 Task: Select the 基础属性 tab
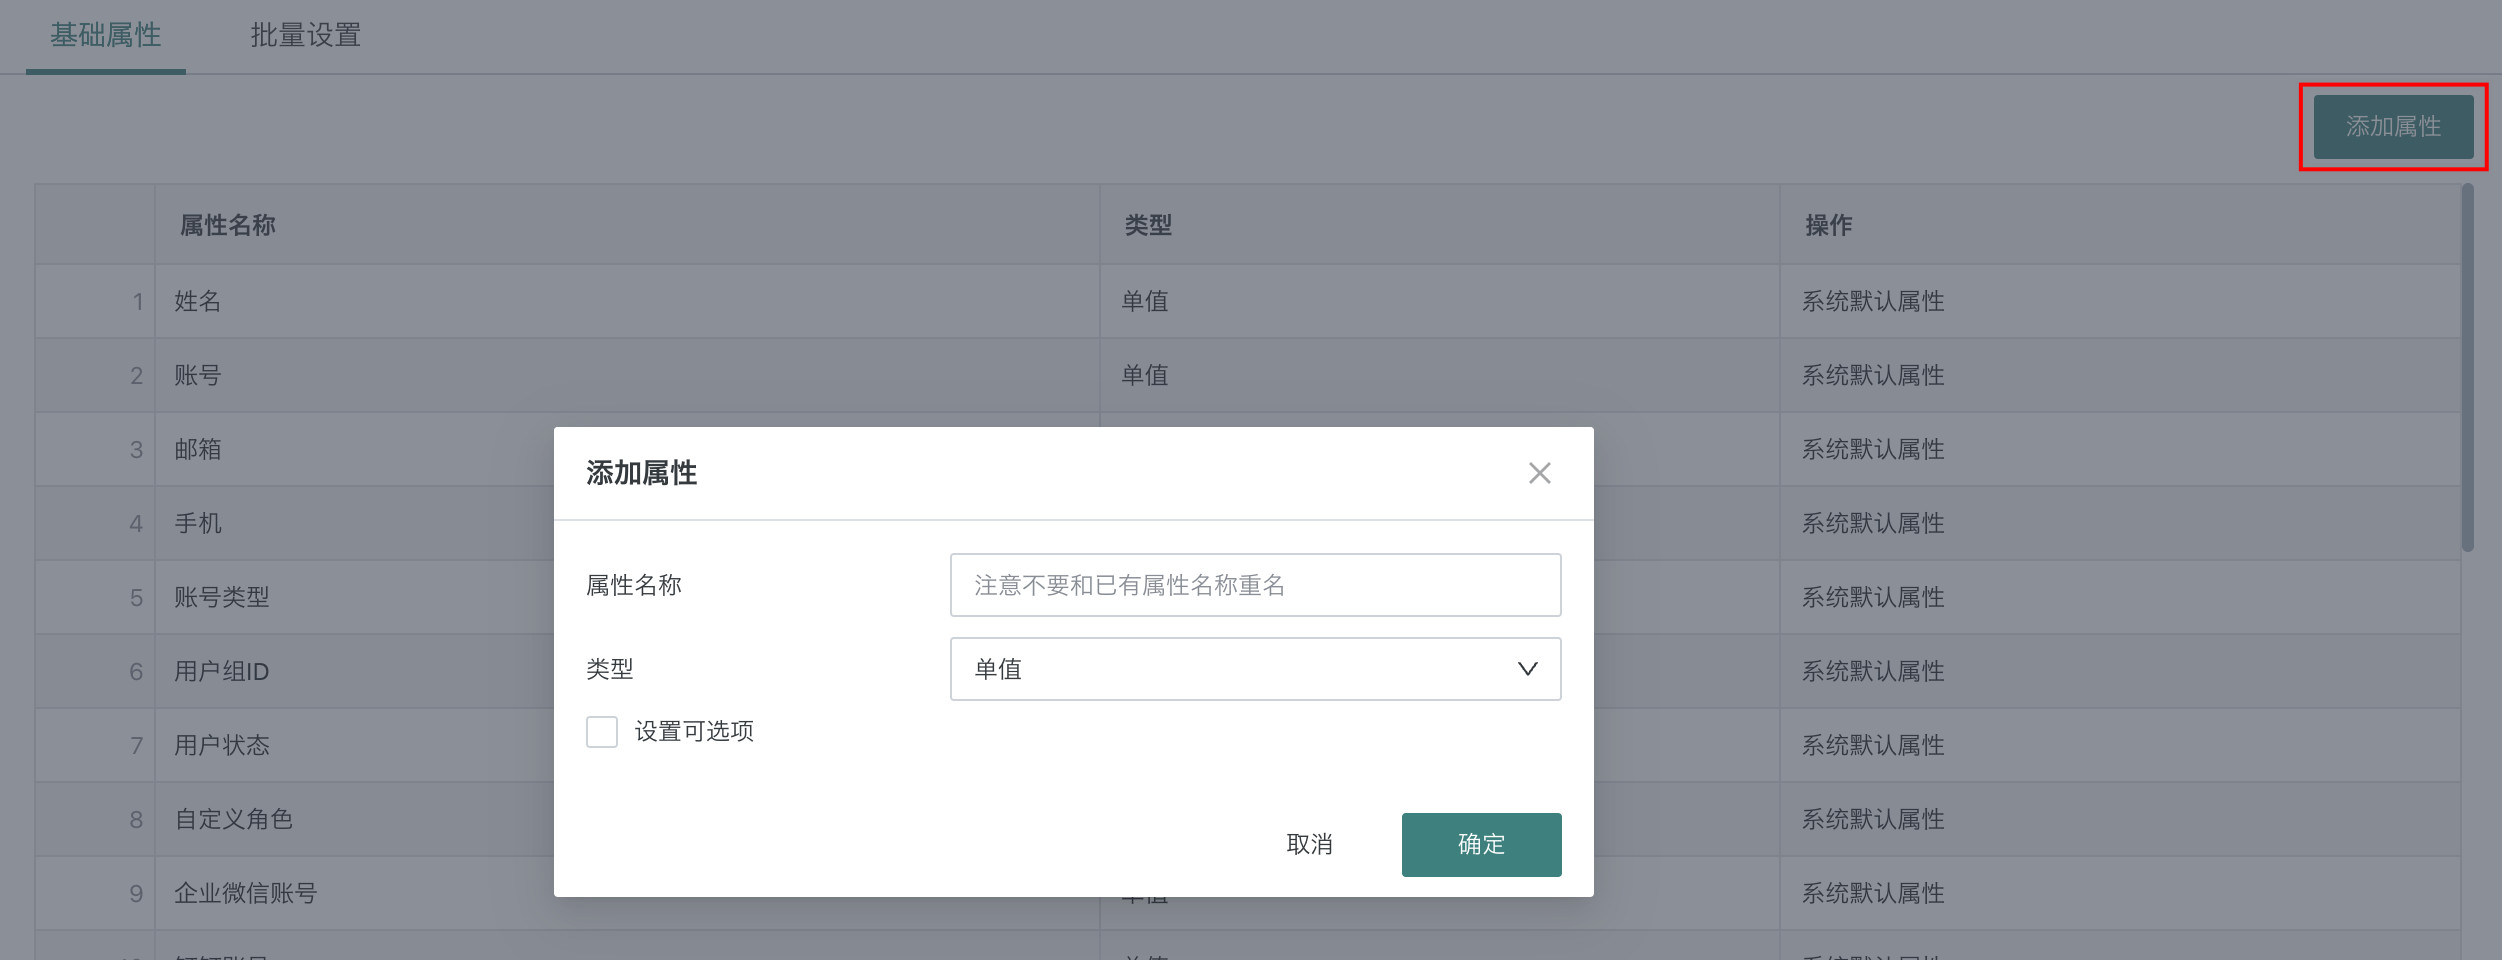coord(106,36)
